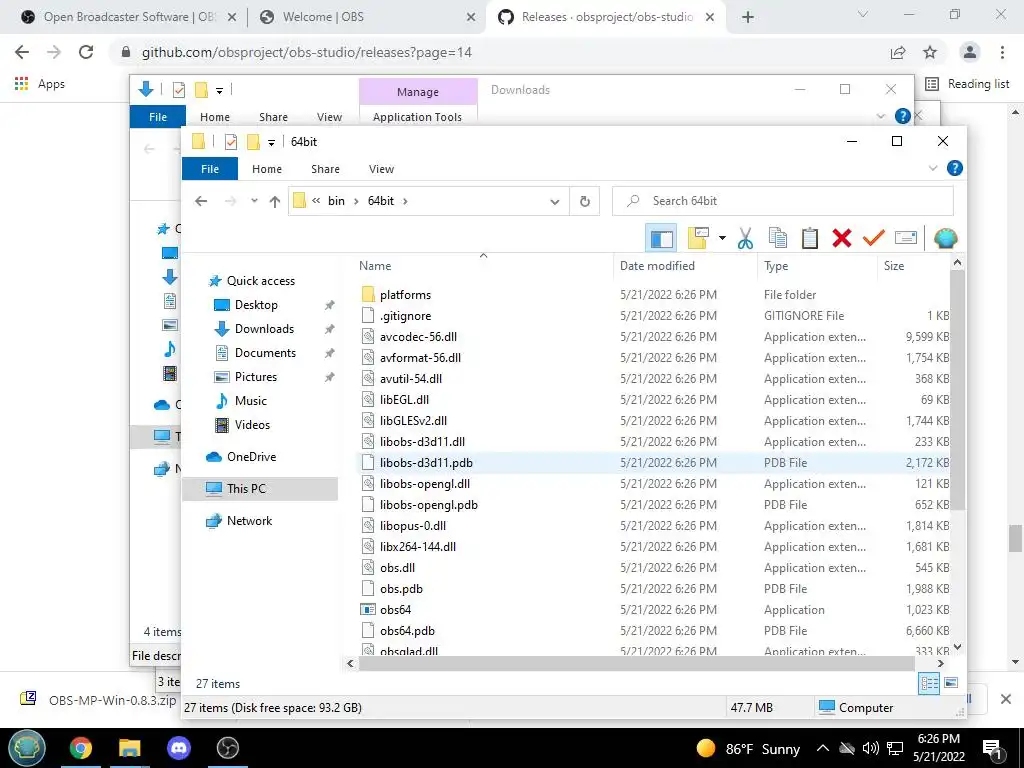The width and height of the screenshot is (1024, 768).
Task: Select OneDrive in navigation pane
Action: point(251,457)
